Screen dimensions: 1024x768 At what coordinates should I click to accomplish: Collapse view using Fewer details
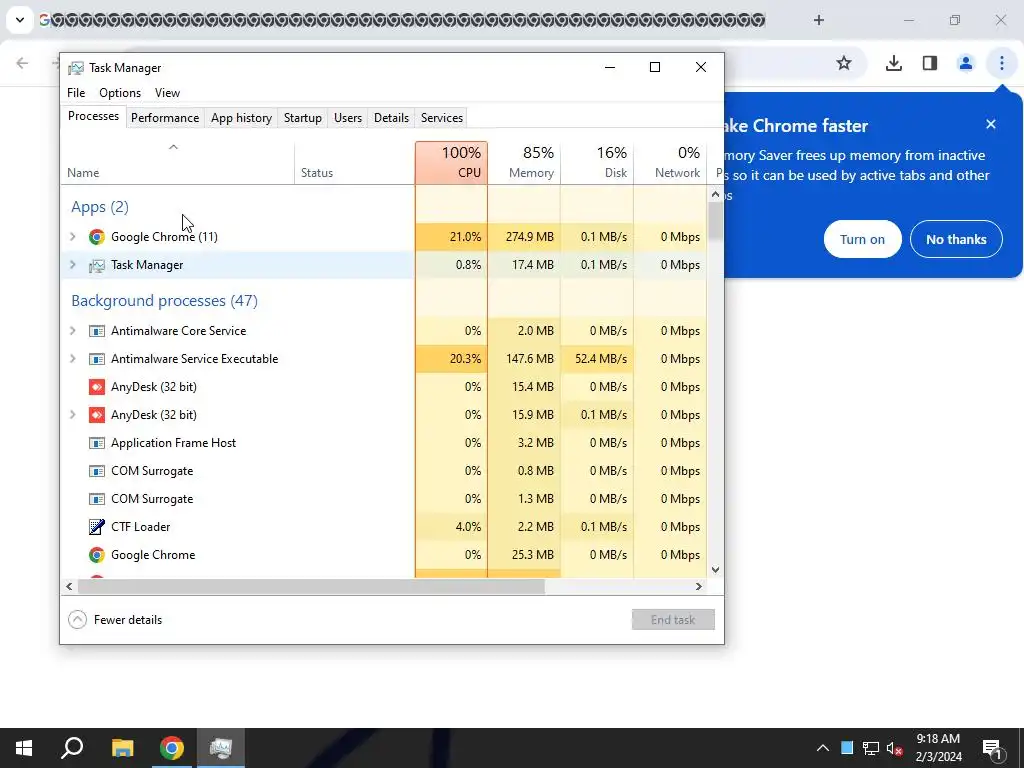115,620
